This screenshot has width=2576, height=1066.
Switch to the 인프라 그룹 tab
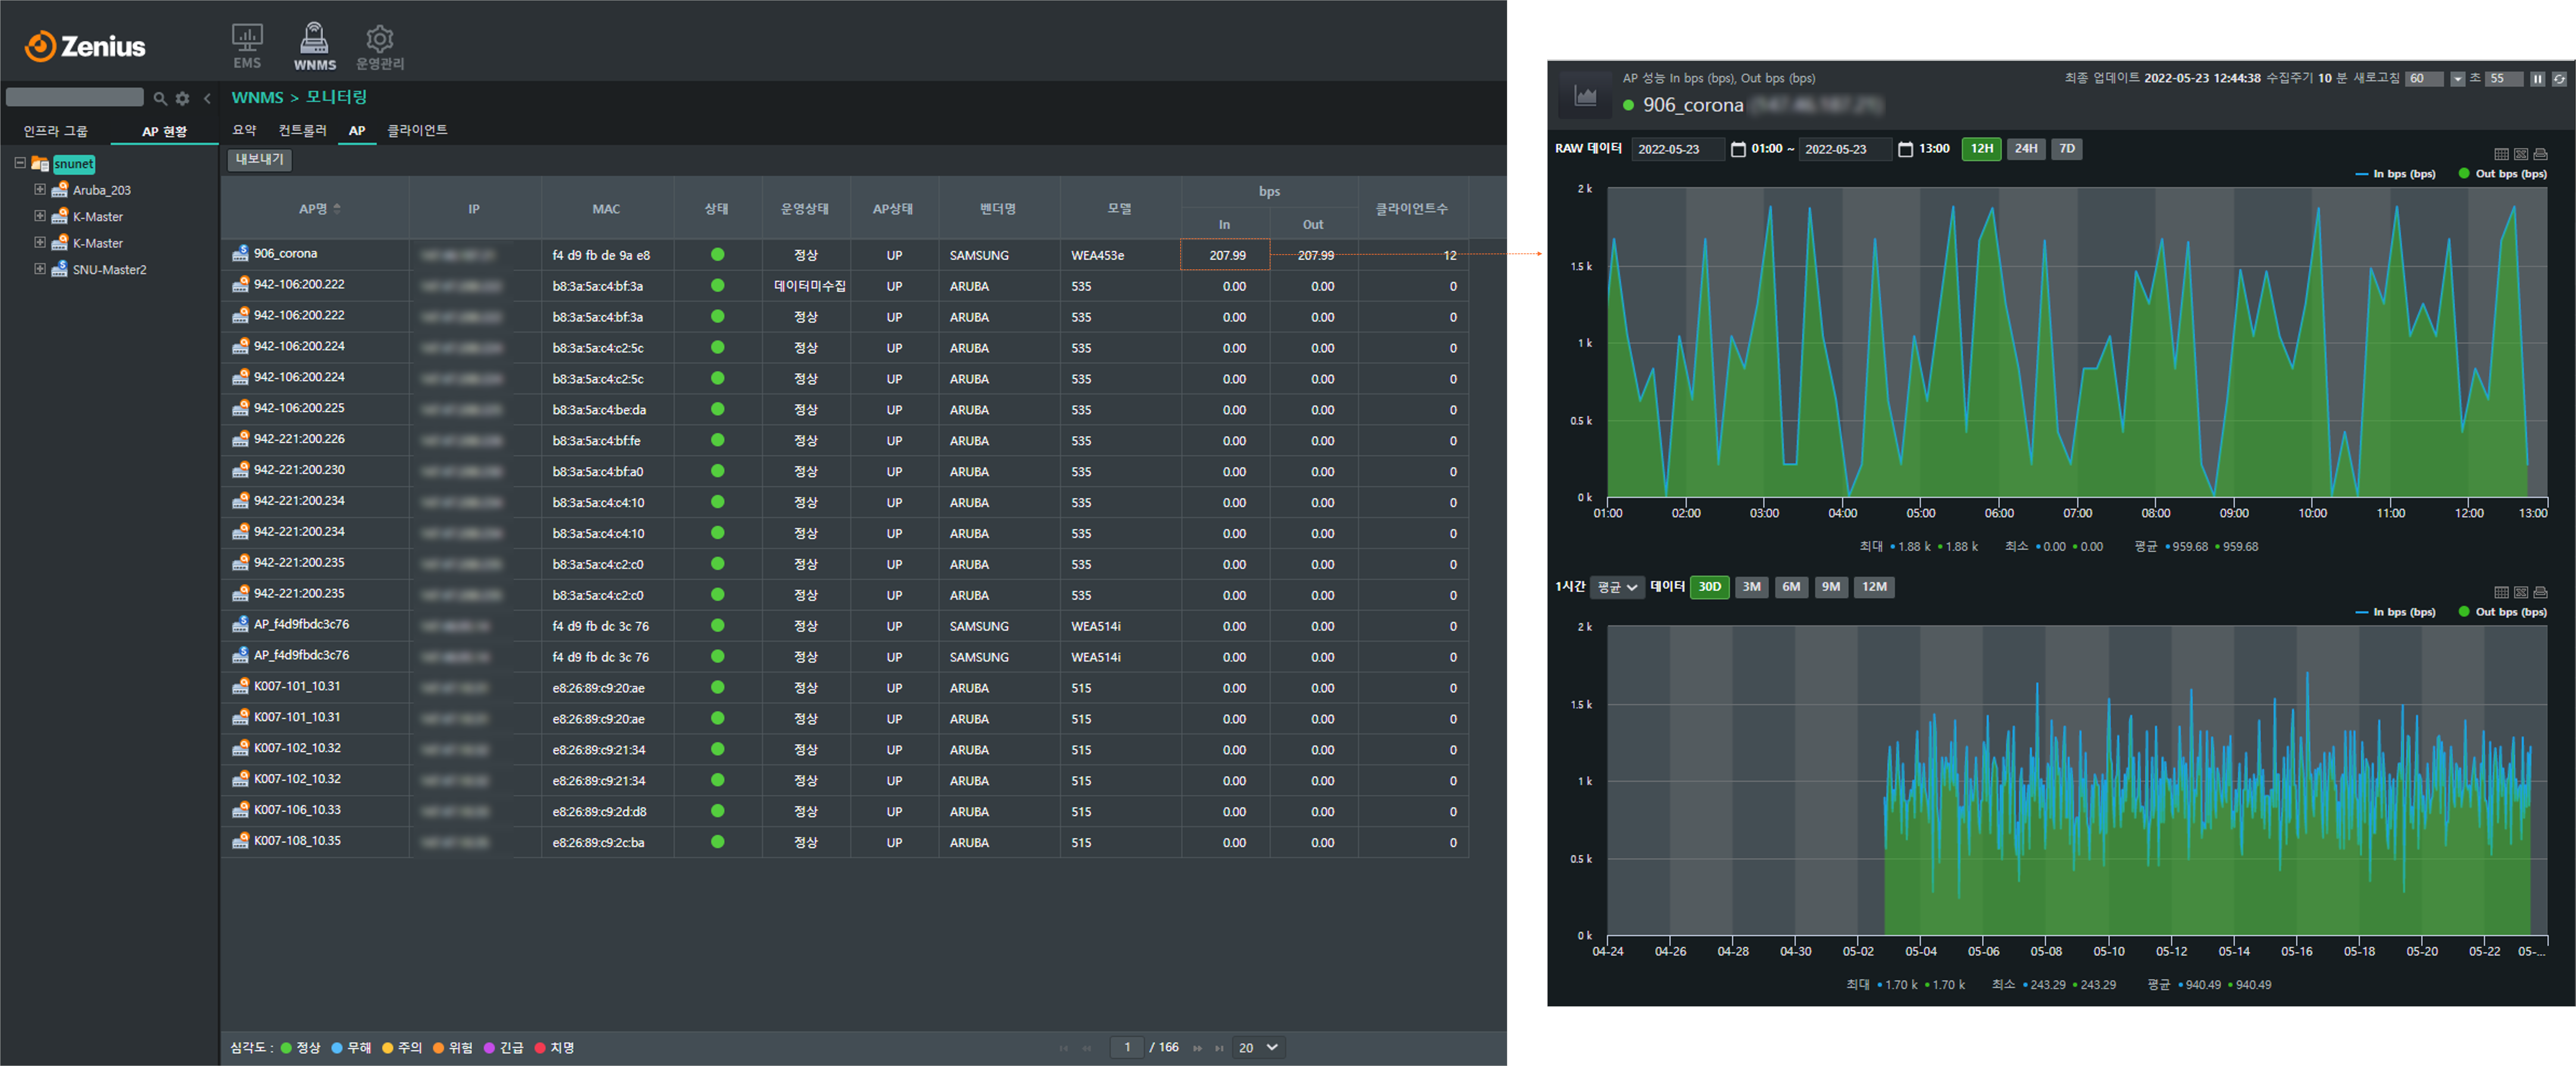(56, 131)
